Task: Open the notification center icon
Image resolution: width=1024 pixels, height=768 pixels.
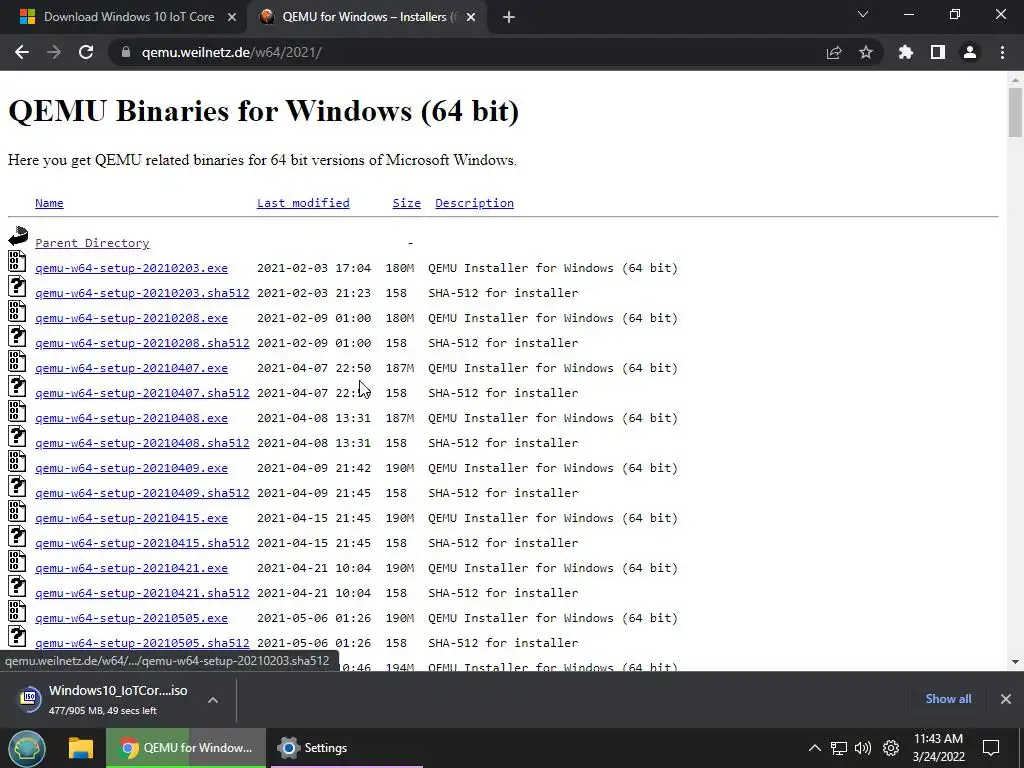Action: click(x=991, y=748)
